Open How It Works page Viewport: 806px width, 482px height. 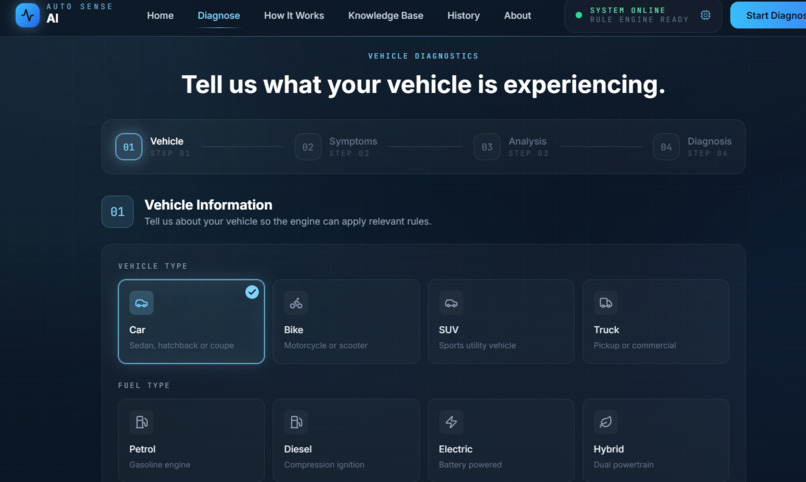pyautogui.click(x=294, y=15)
